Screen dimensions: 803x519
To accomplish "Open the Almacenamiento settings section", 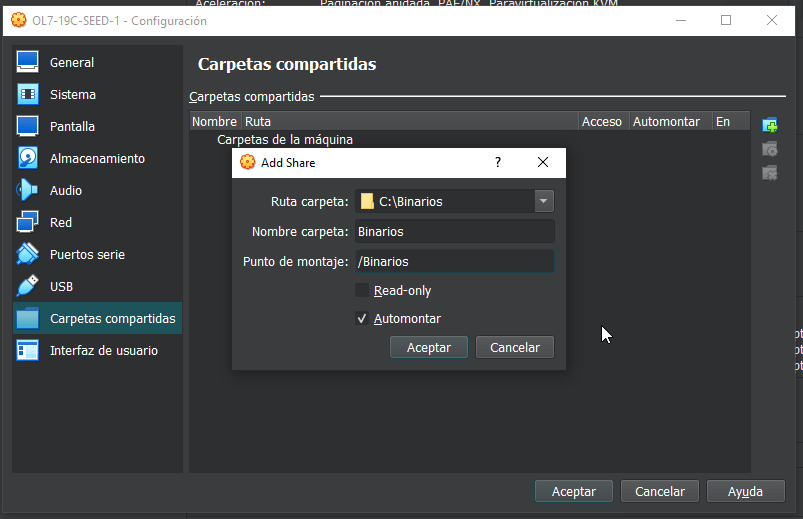I will pyautogui.click(x=97, y=158).
